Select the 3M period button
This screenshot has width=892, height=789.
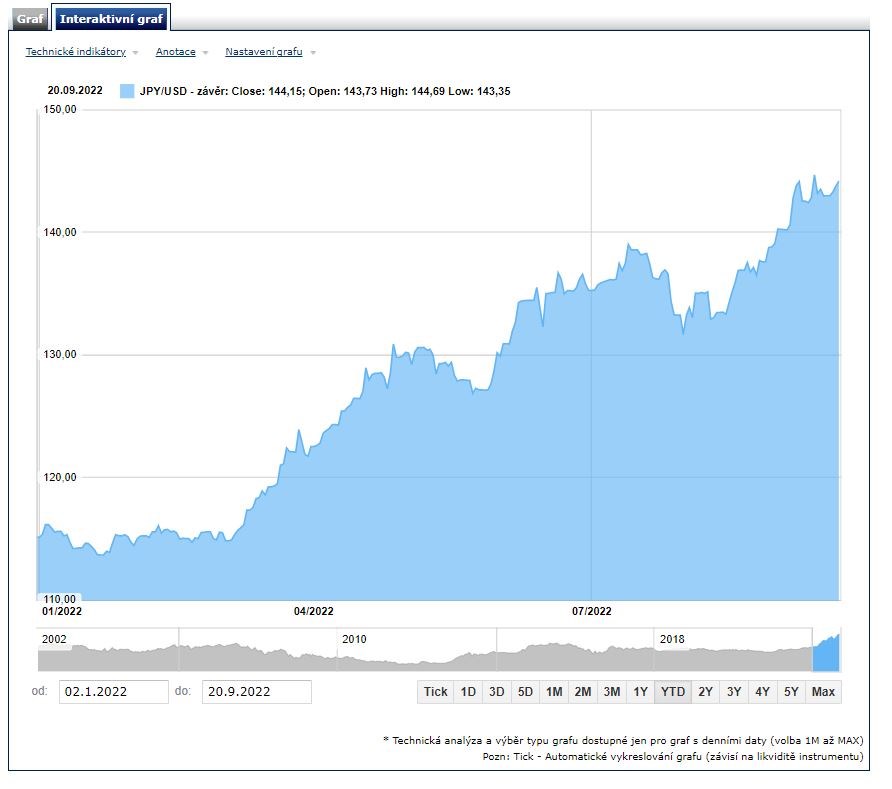tap(612, 692)
